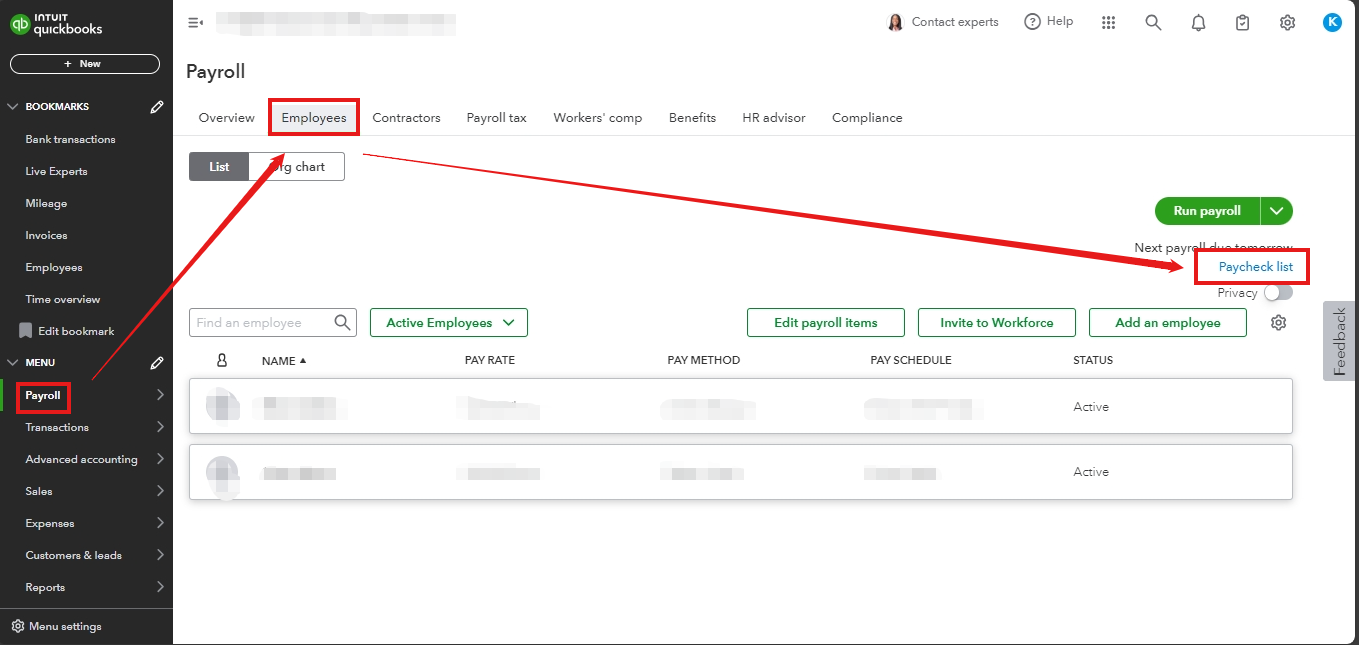Open the Run payroll dropdown arrow
Screen dimensions: 1359x645
(1277, 211)
